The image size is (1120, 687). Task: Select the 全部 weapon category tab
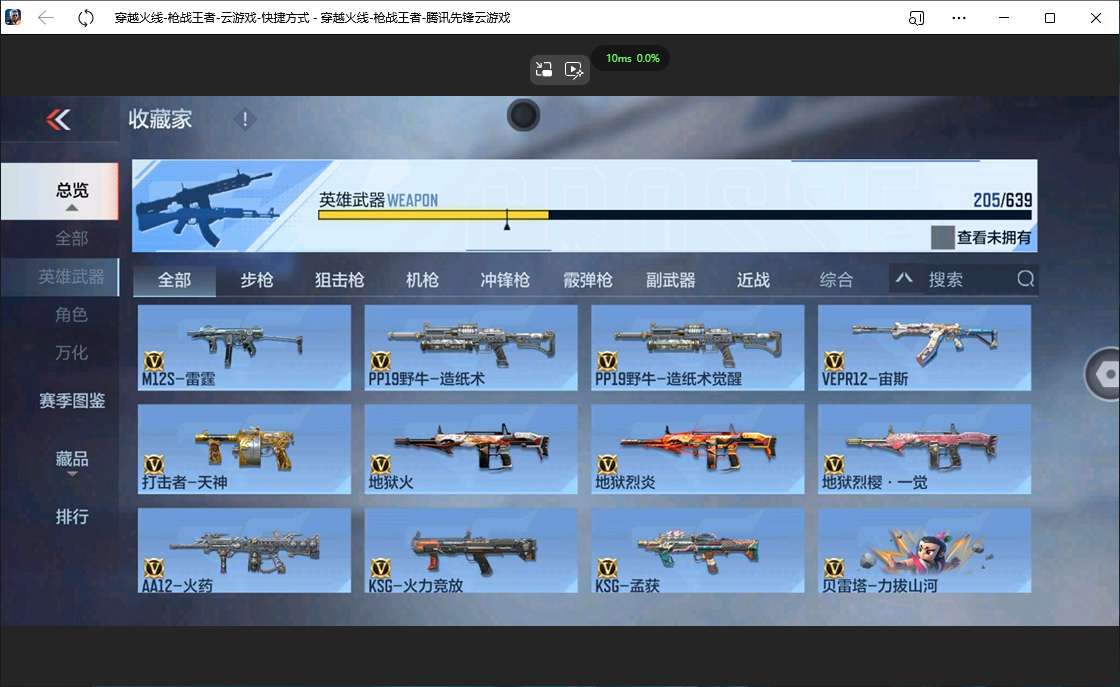pos(174,280)
